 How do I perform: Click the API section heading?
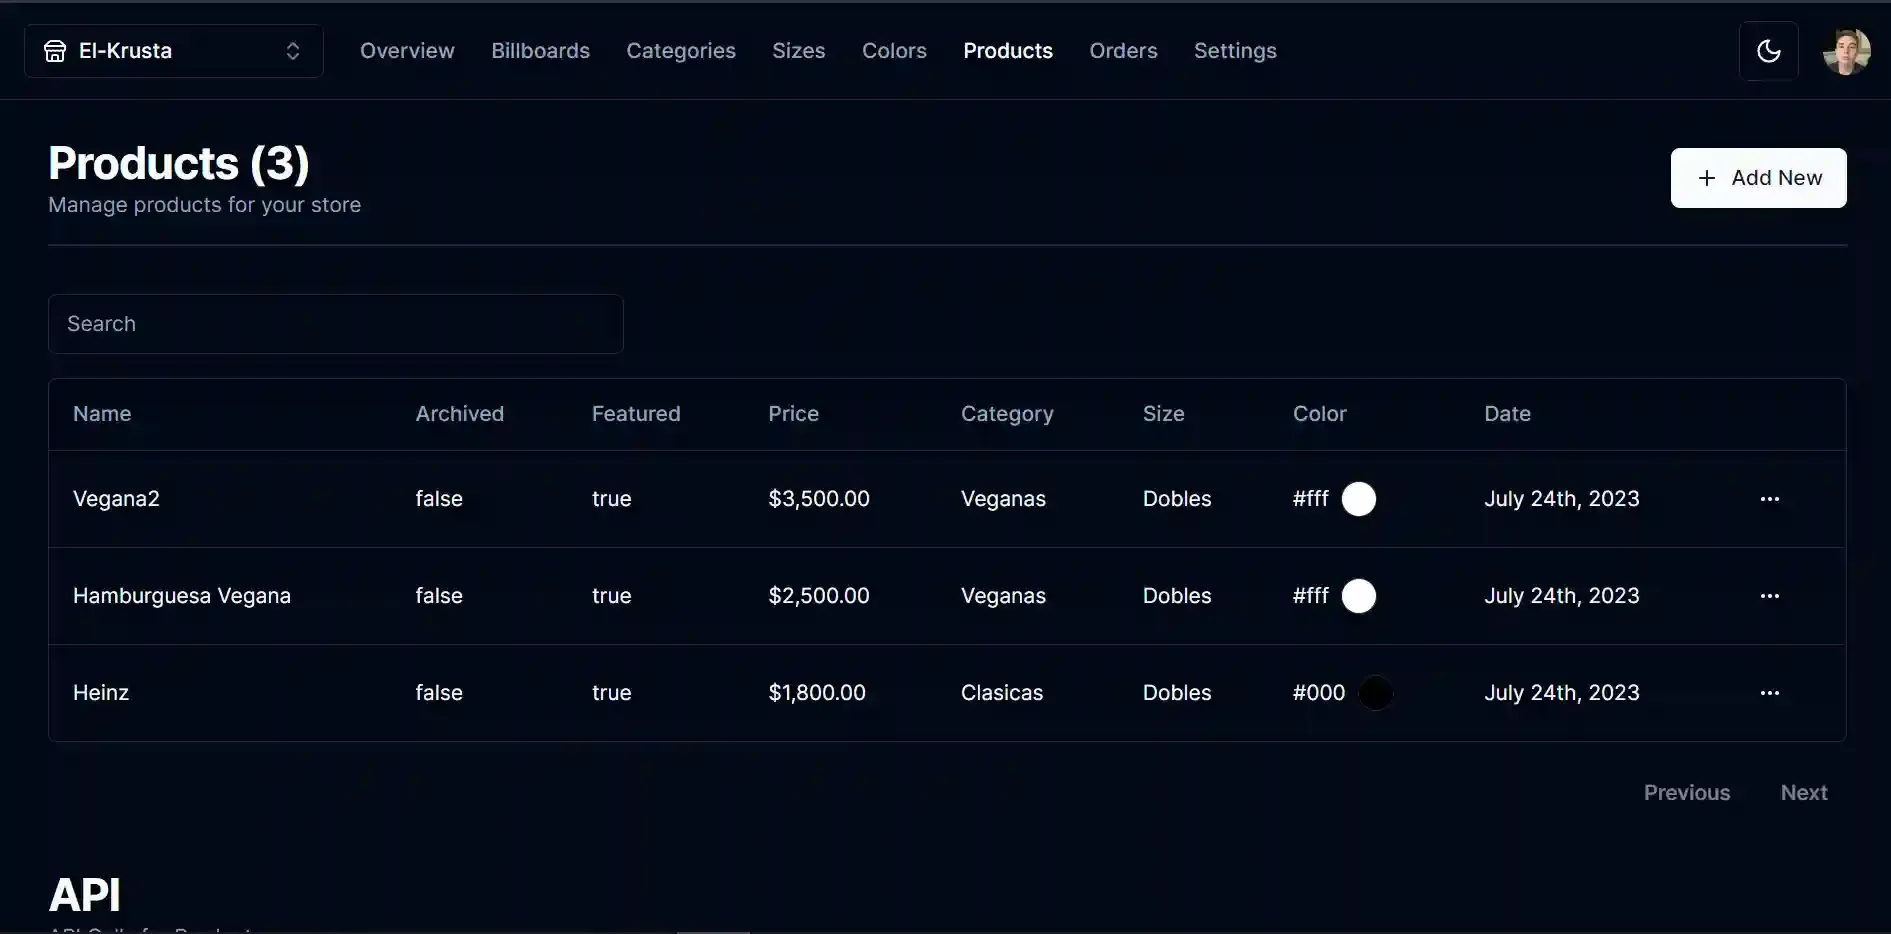pyautogui.click(x=85, y=895)
